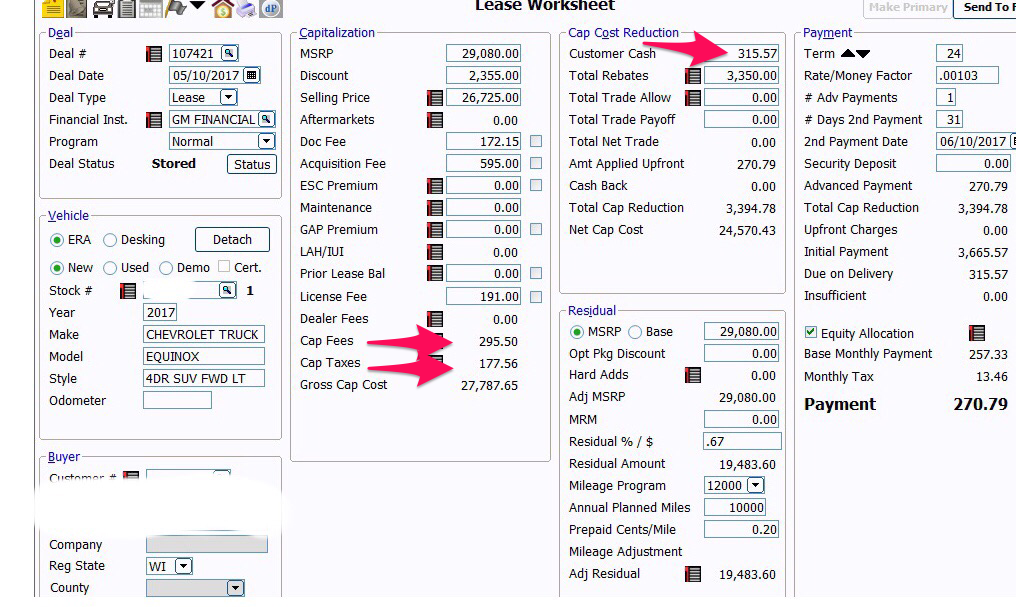The width and height of the screenshot is (1016, 607).
Task: Click the Odometer input field
Action: tap(178, 400)
